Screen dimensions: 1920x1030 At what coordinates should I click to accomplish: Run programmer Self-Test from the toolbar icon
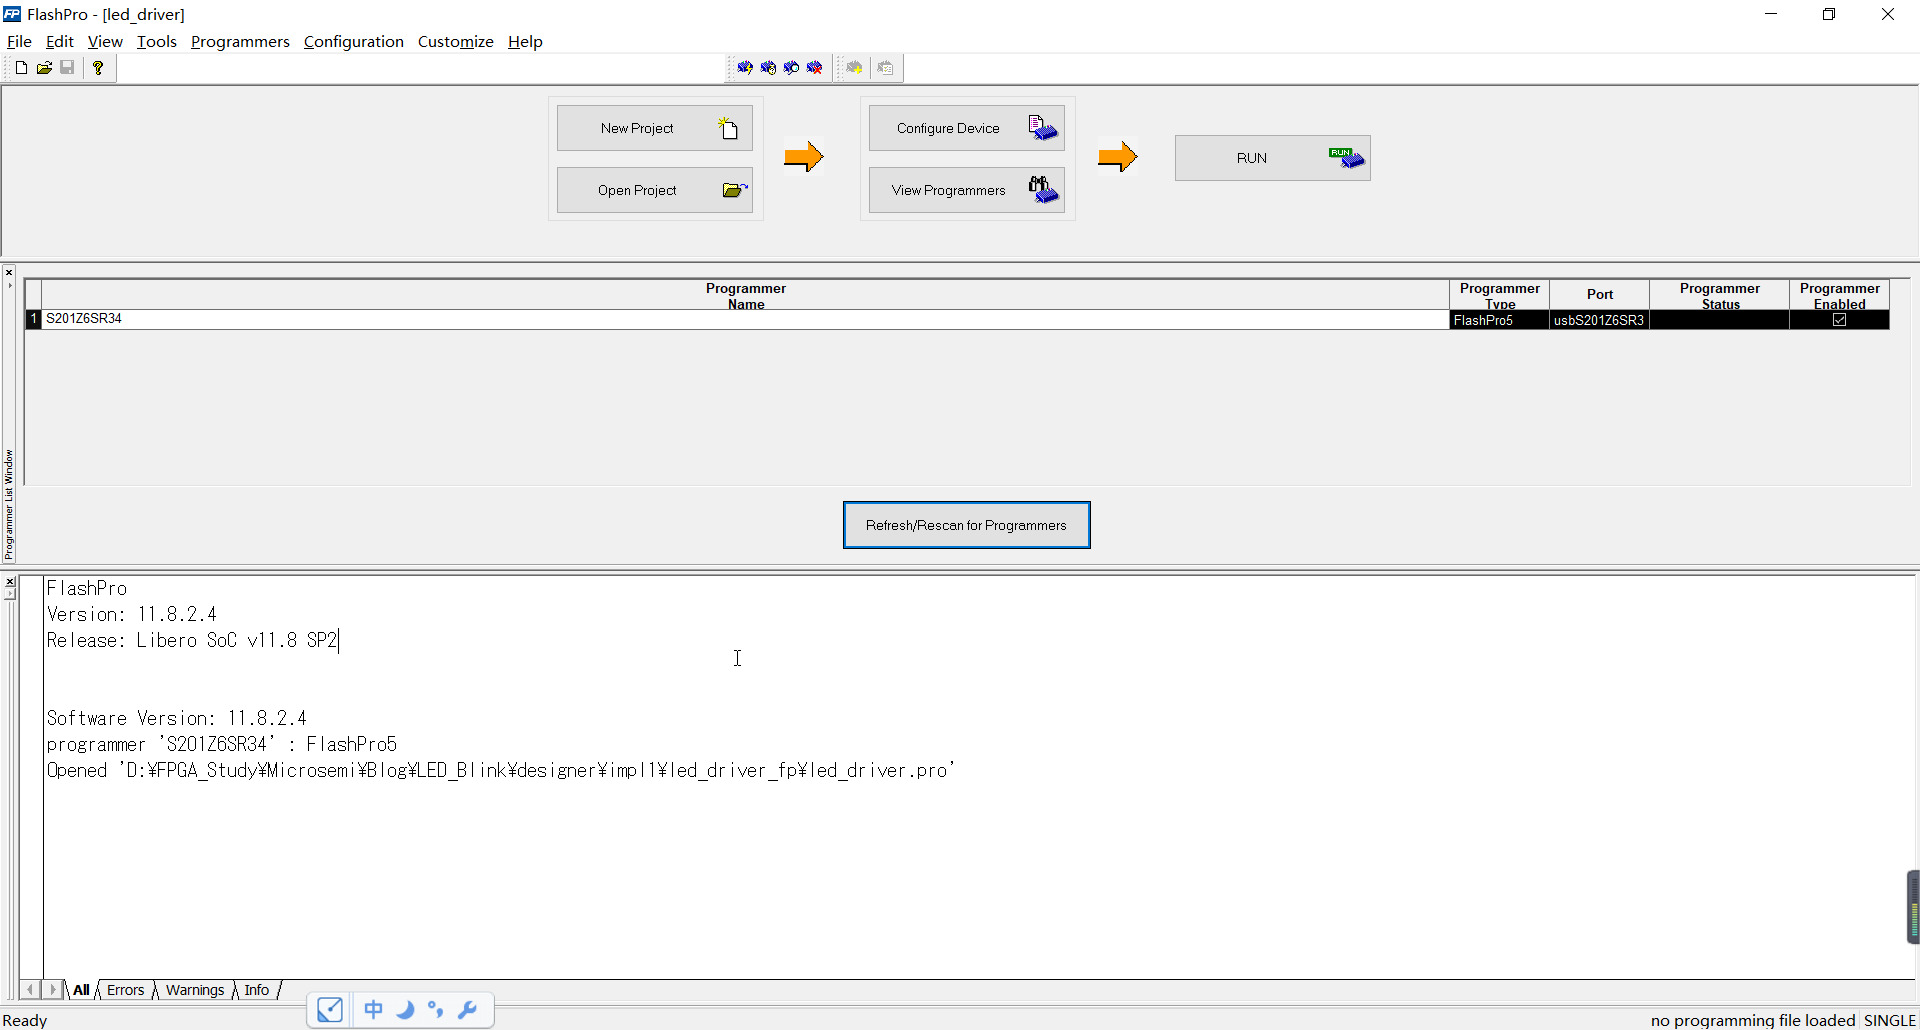tap(769, 67)
